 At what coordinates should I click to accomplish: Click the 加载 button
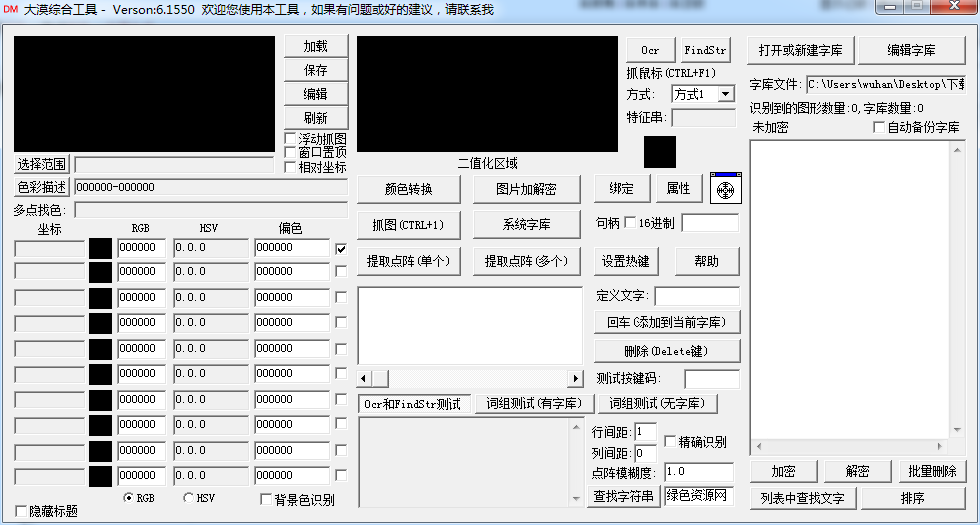coord(315,47)
